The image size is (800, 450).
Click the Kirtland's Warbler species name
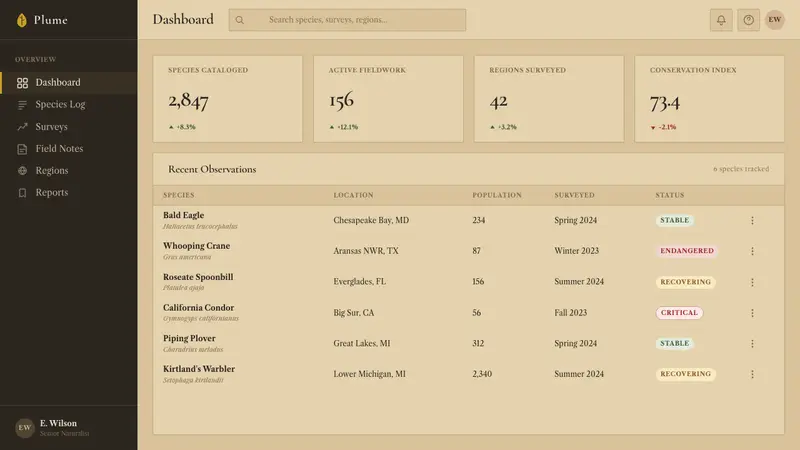coord(199,369)
